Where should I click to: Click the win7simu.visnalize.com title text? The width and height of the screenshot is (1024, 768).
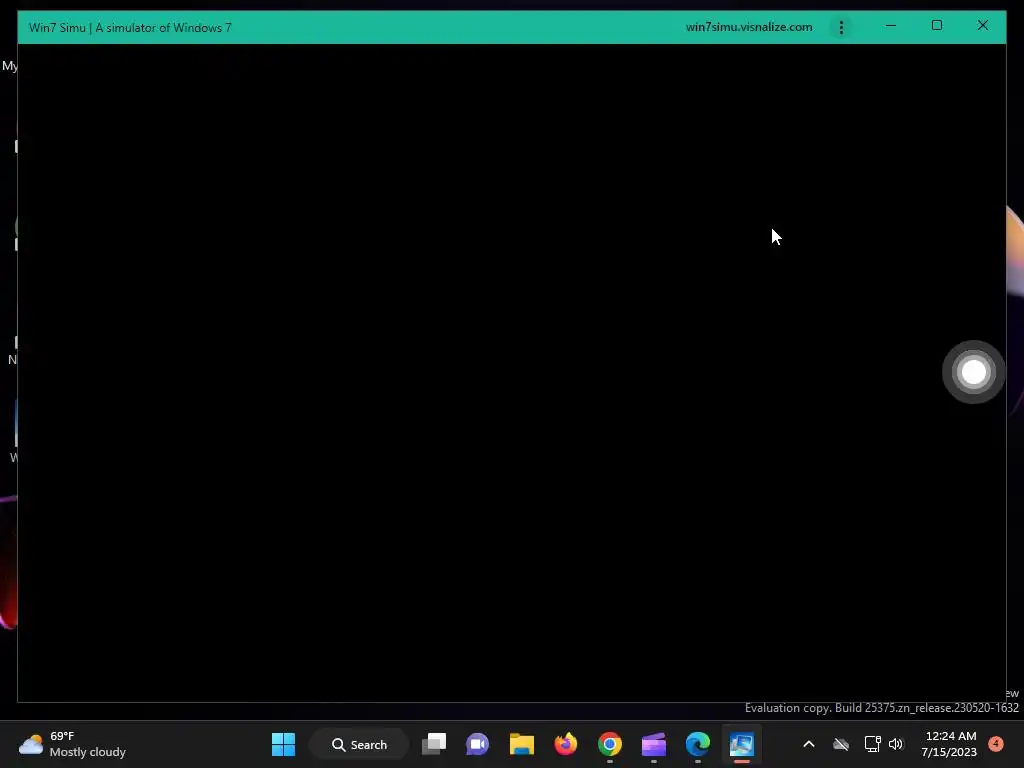(x=749, y=27)
